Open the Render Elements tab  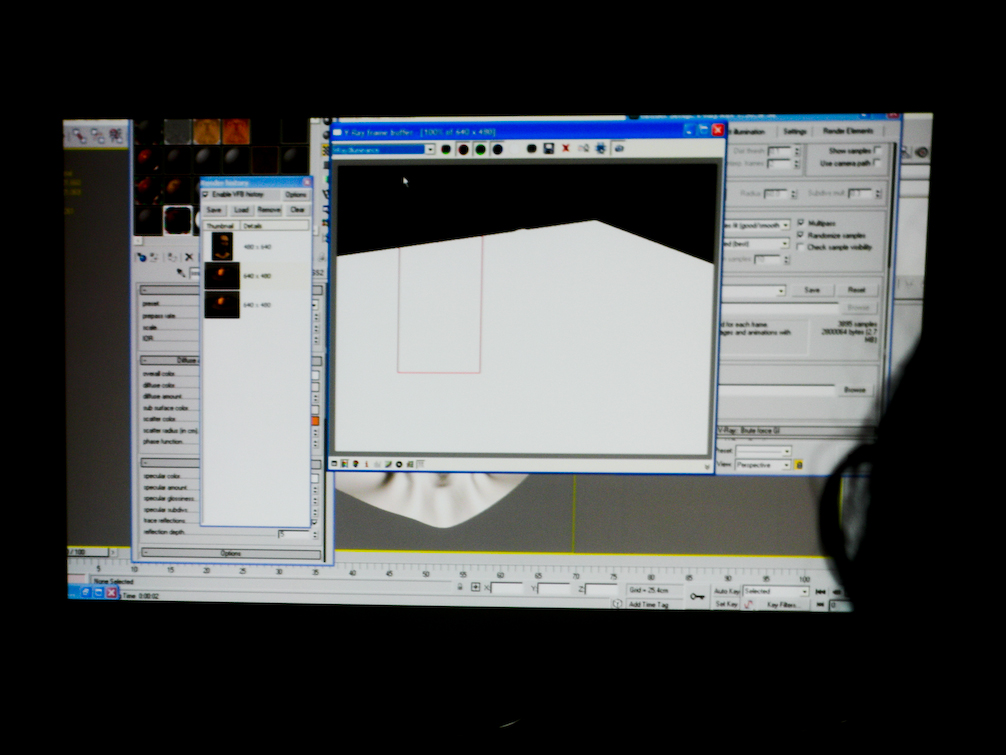point(848,131)
